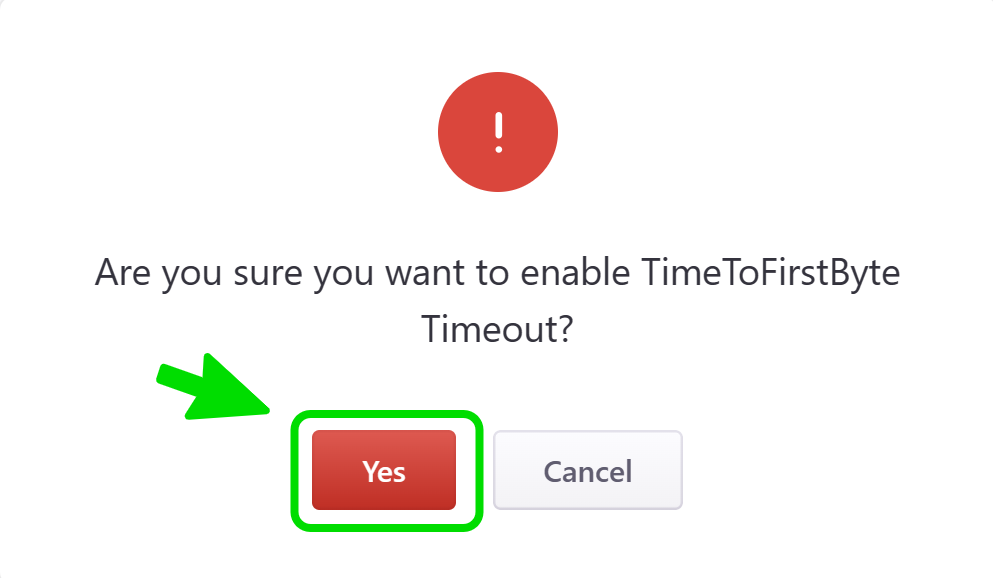Confirm enabling TimeToFirstByte Timeout with Yes
The image size is (993, 578).
pos(384,470)
